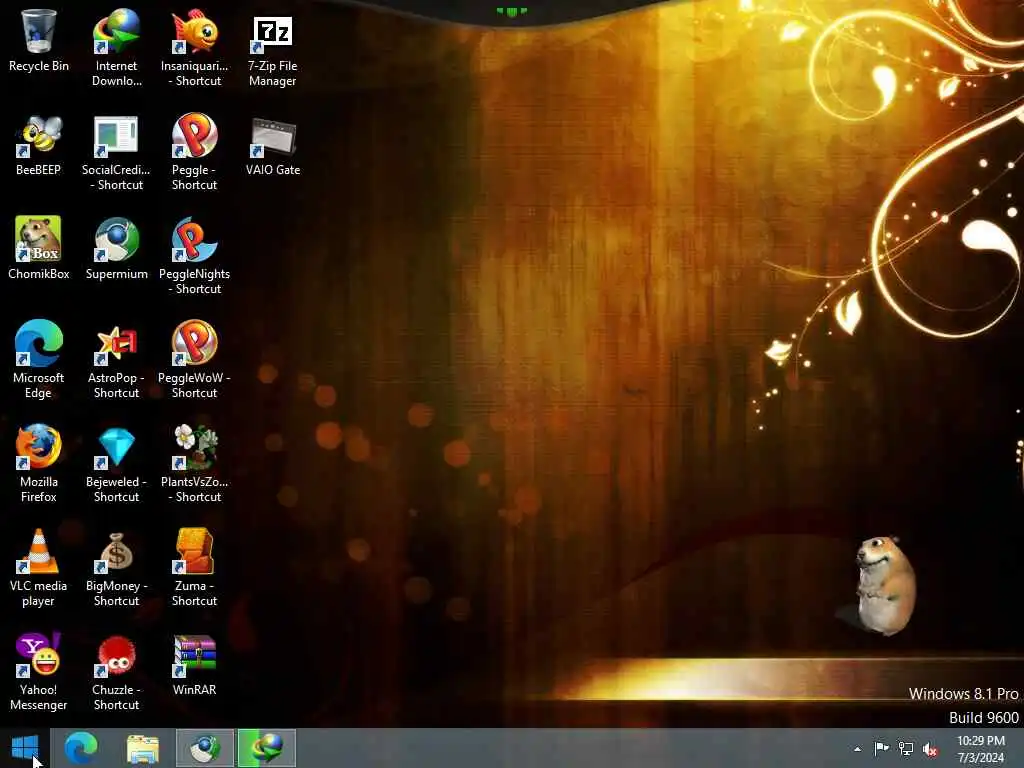Click the green VAIO Gate dock handle

[x=511, y=11]
